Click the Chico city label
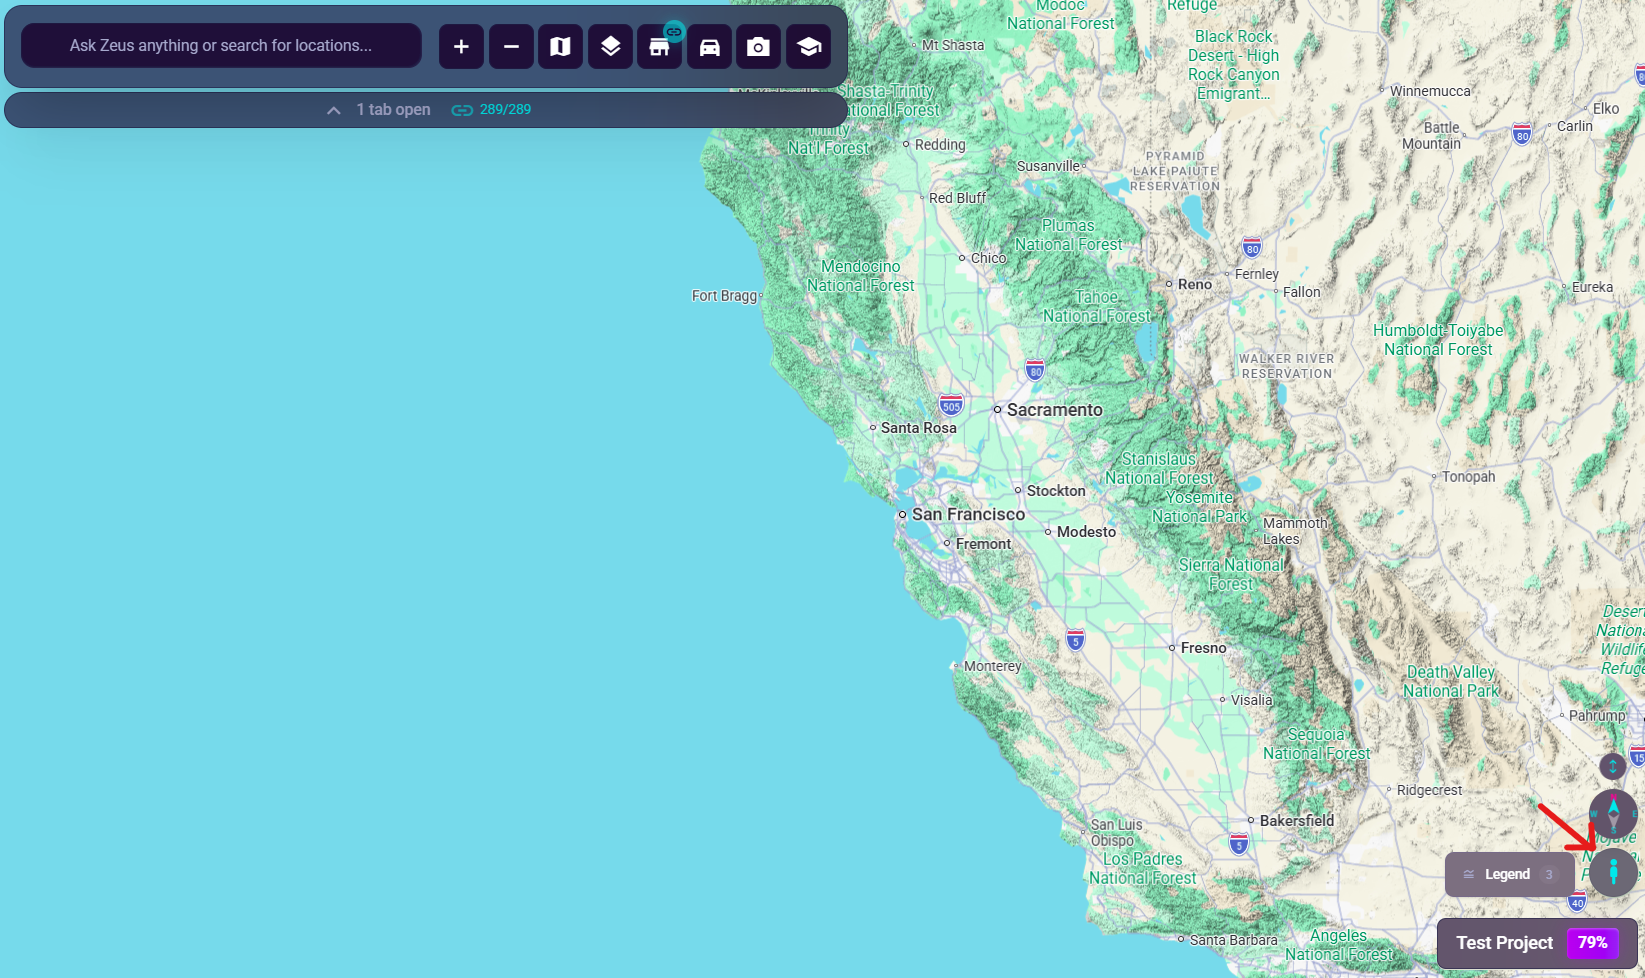1645x978 pixels. coord(988,258)
